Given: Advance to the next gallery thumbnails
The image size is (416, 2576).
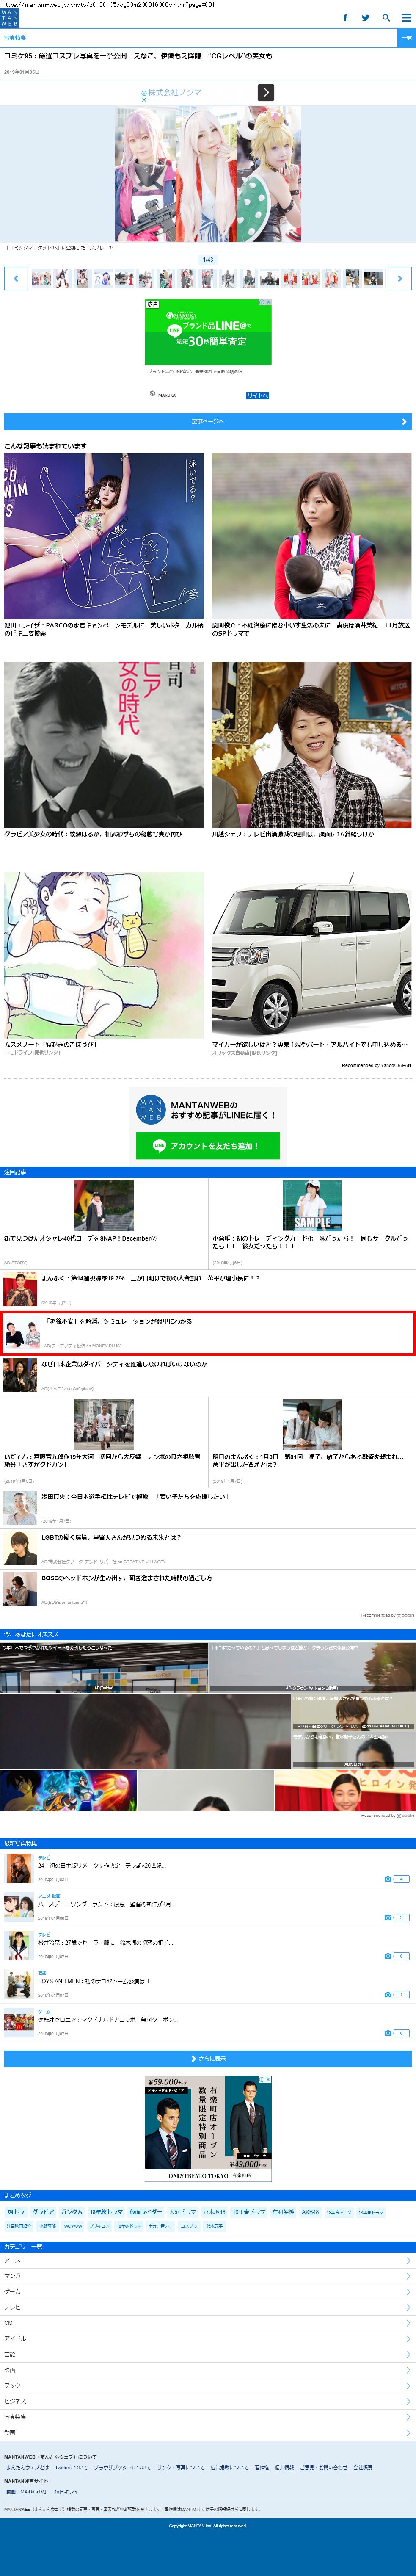Looking at the screenshot, I should pos(399,278).
